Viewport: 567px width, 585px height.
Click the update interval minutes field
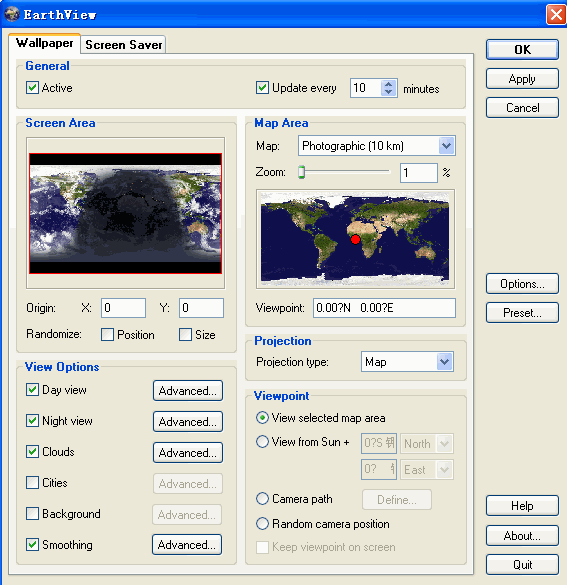coord(366,88)
